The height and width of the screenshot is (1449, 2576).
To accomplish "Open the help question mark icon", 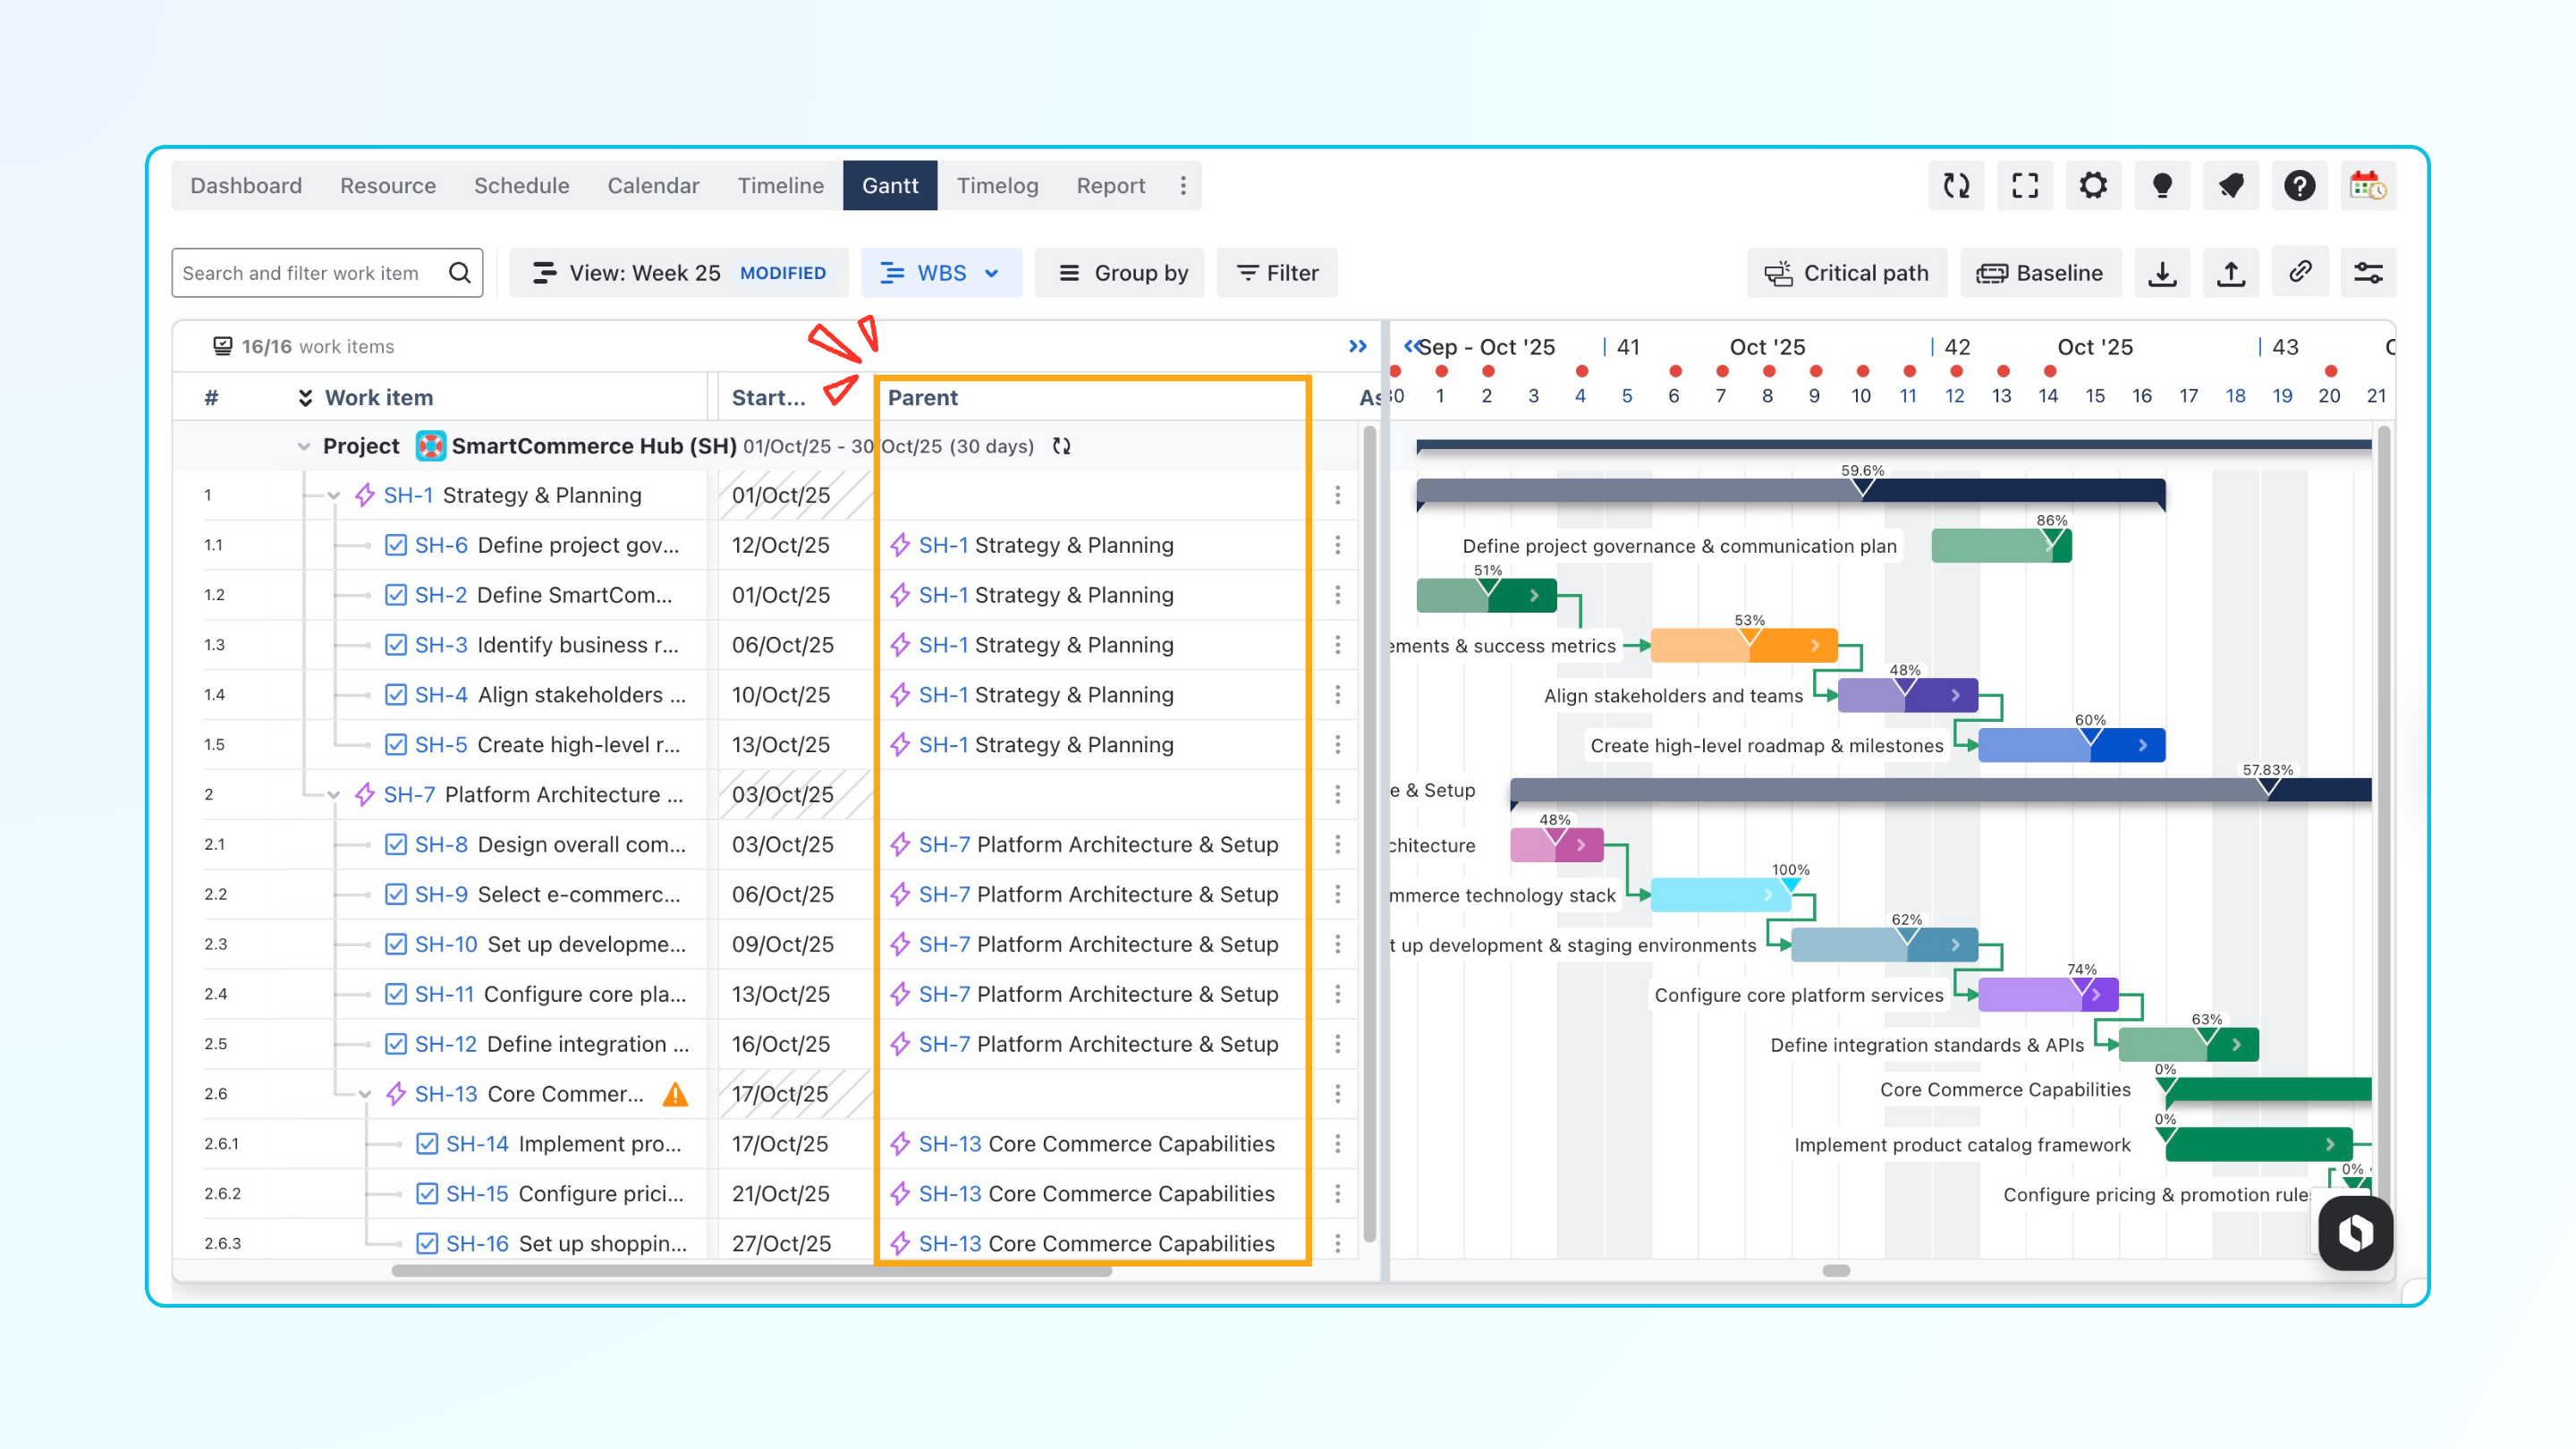I will click(2299, 186).
